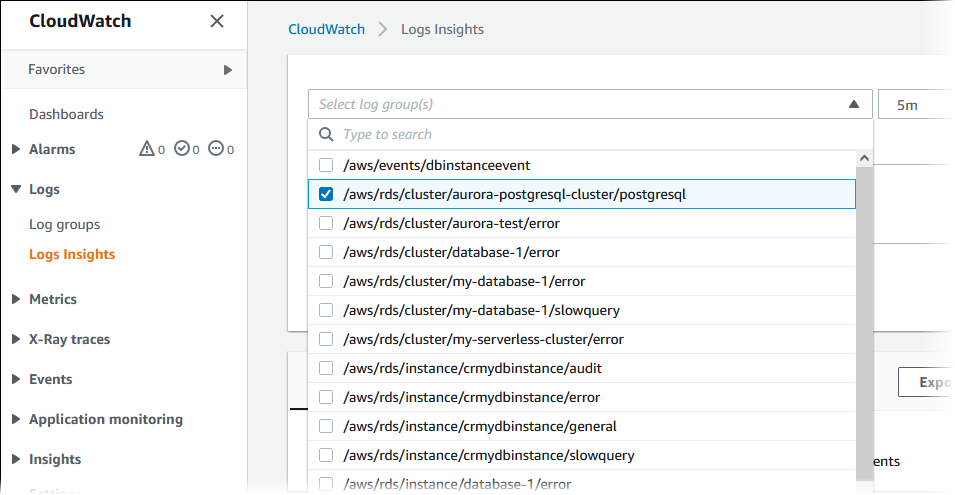
Task: Expand the X-Ray traces section
Action: click(16, 339)
